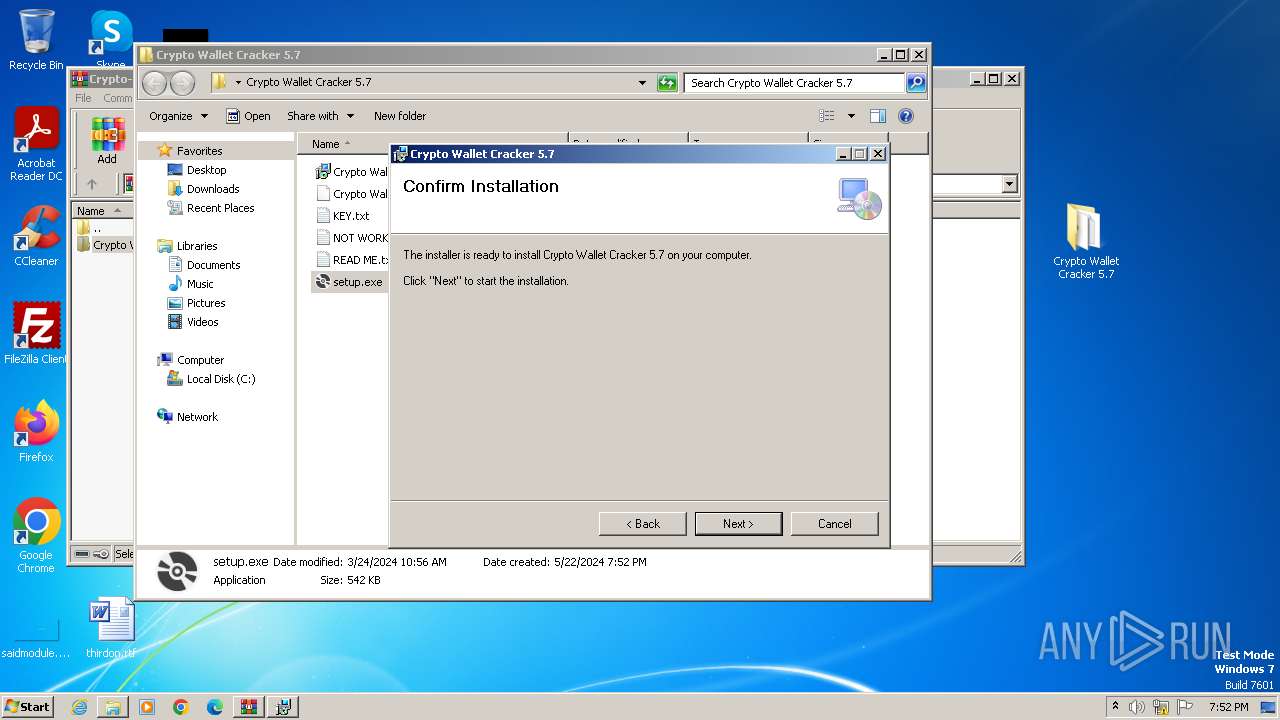The image size is (1280, 720).
Task: Open the Organize menu
Action: tap(178, 116)
